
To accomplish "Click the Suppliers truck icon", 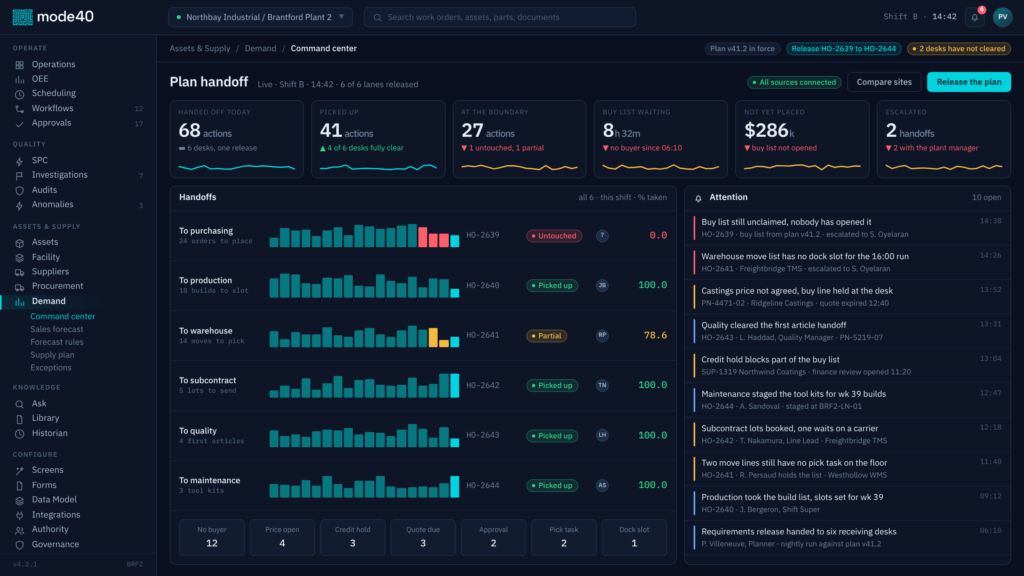I will (20, 272).
